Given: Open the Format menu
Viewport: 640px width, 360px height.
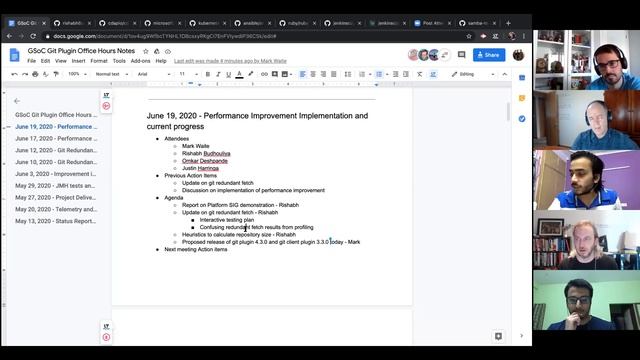Looking at the screenshot, I should pyautogui.click(x=99, y=61).
